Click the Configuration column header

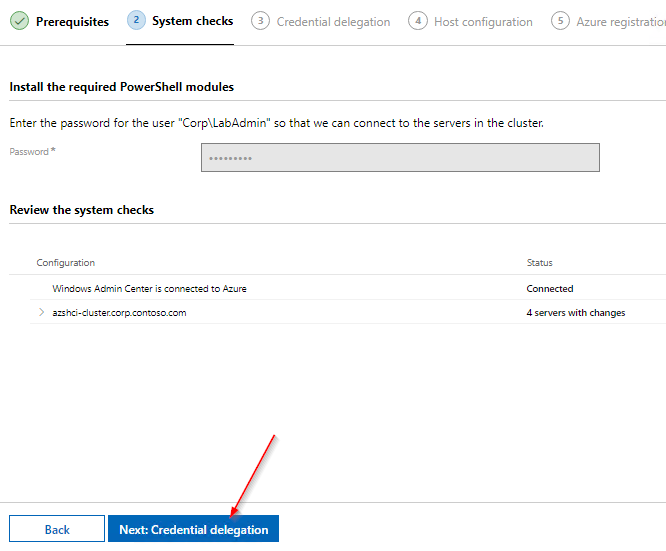click(66, 263)
